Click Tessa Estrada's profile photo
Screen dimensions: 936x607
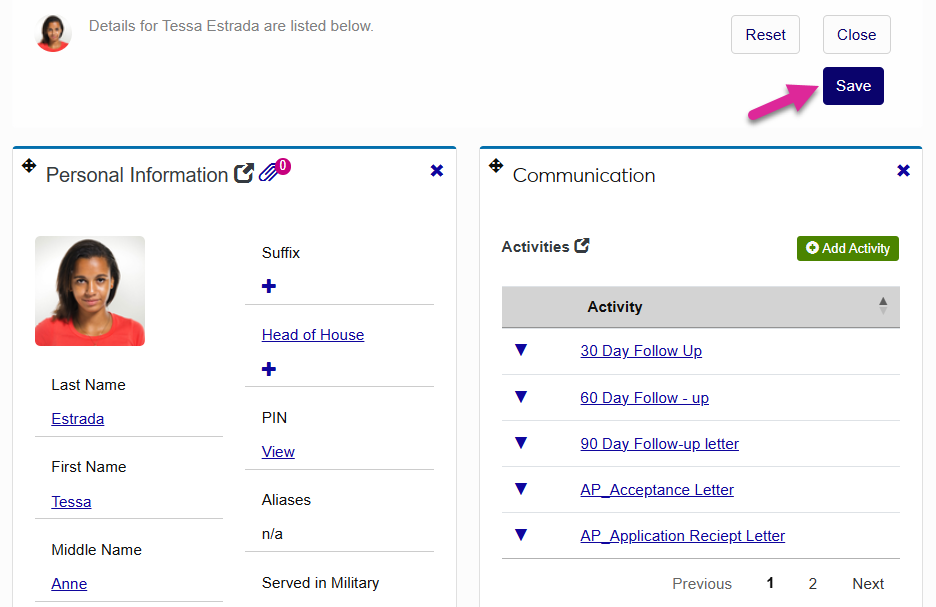click(90, 291)
